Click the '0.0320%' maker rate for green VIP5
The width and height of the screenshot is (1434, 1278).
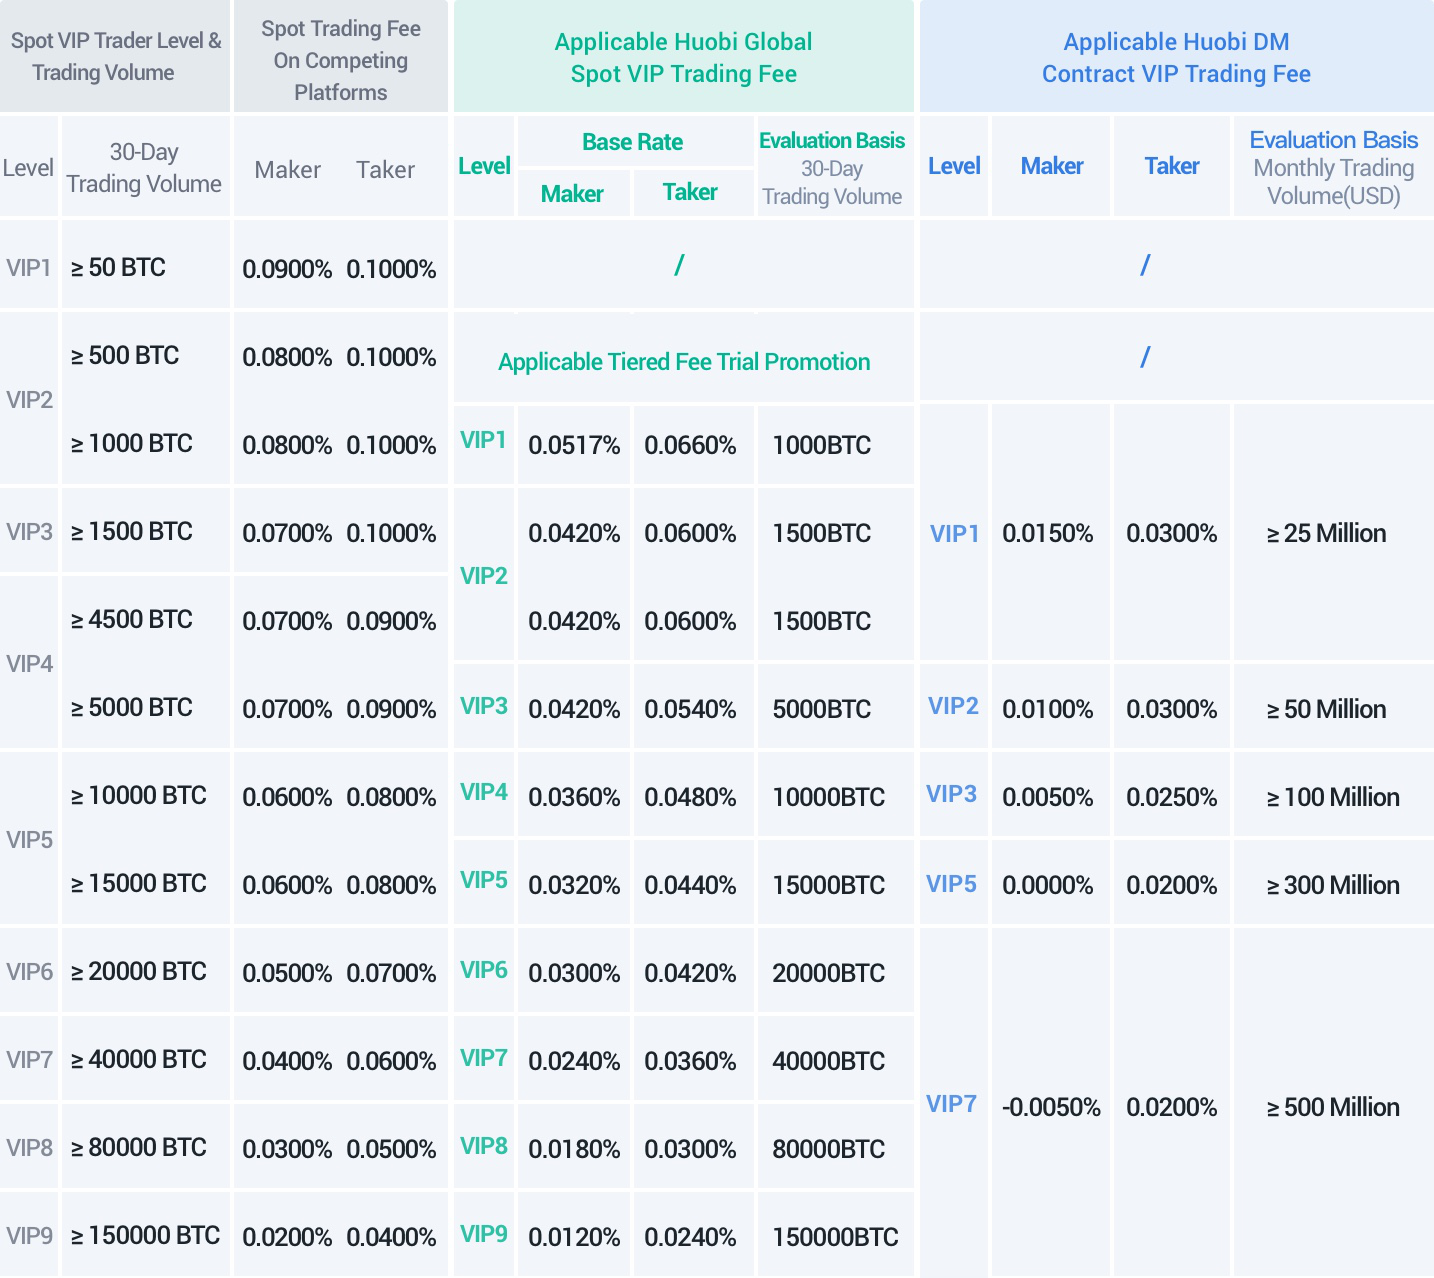point(574,885)
